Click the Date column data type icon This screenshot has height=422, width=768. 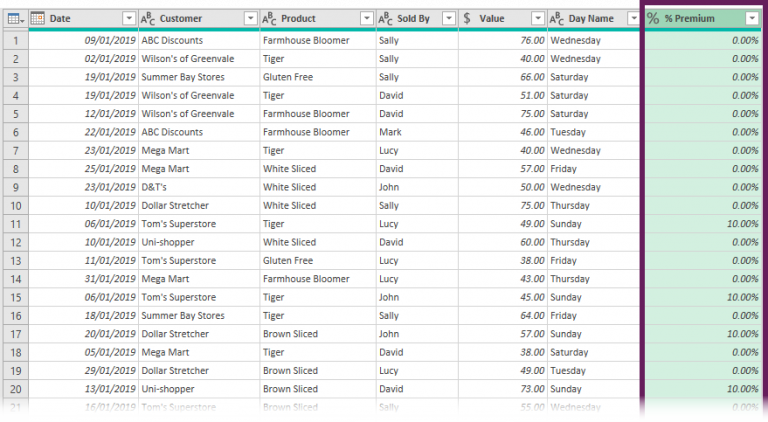click(38, 19)
